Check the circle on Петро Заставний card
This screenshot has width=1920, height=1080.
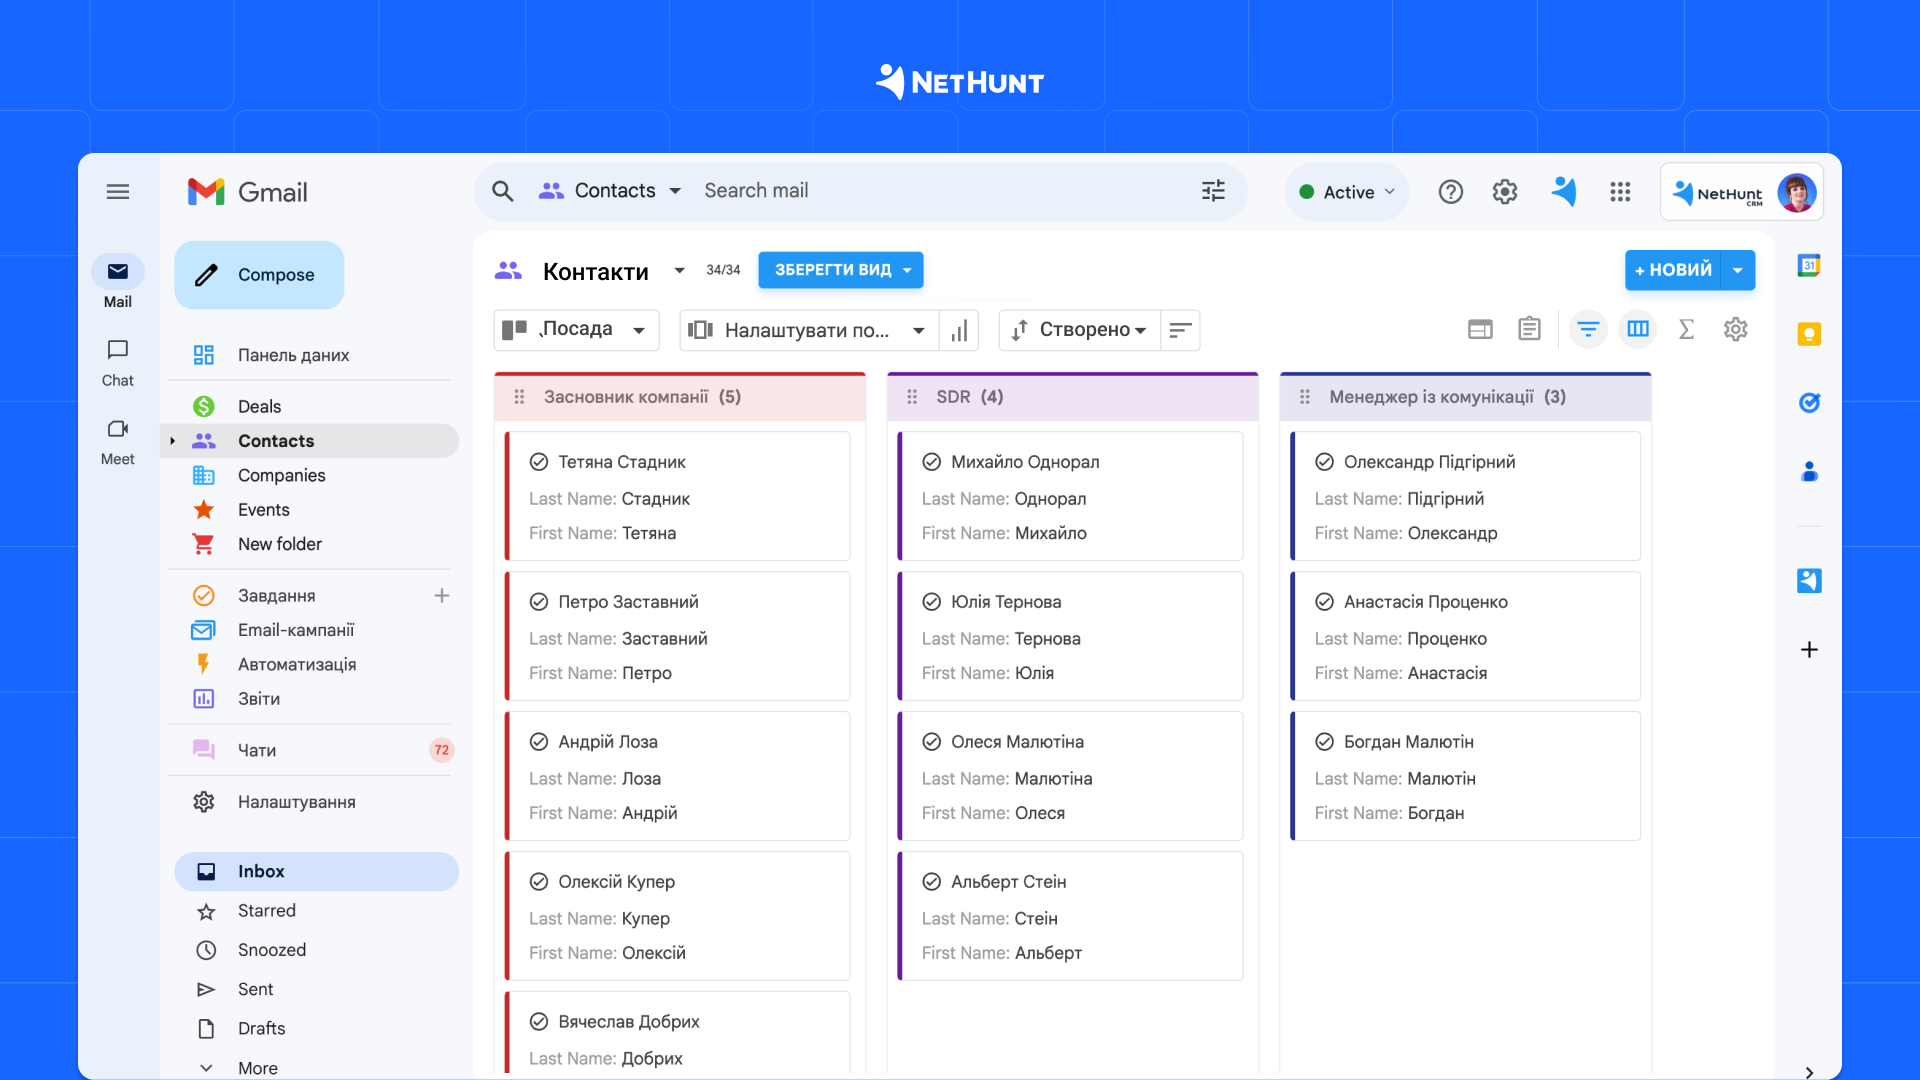538,602
